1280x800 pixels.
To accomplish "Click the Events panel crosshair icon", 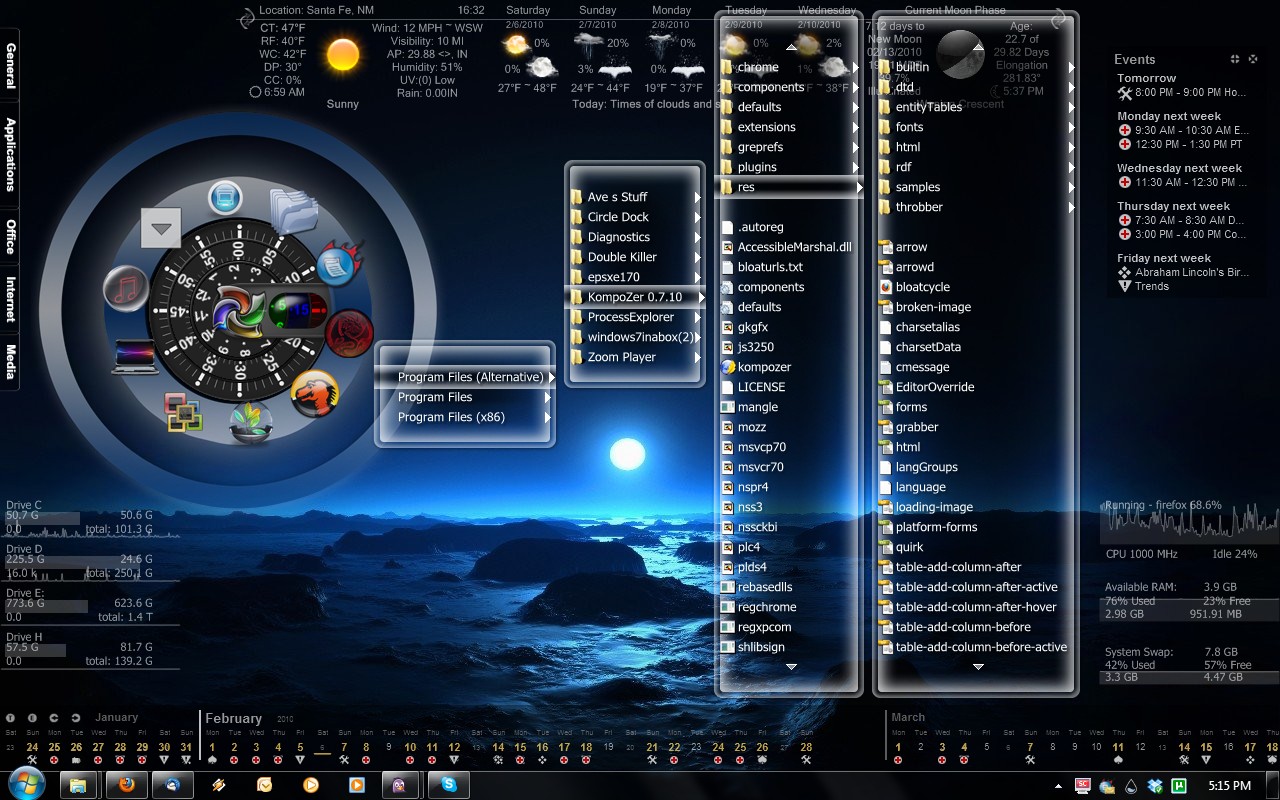I will click(1235, 59).
